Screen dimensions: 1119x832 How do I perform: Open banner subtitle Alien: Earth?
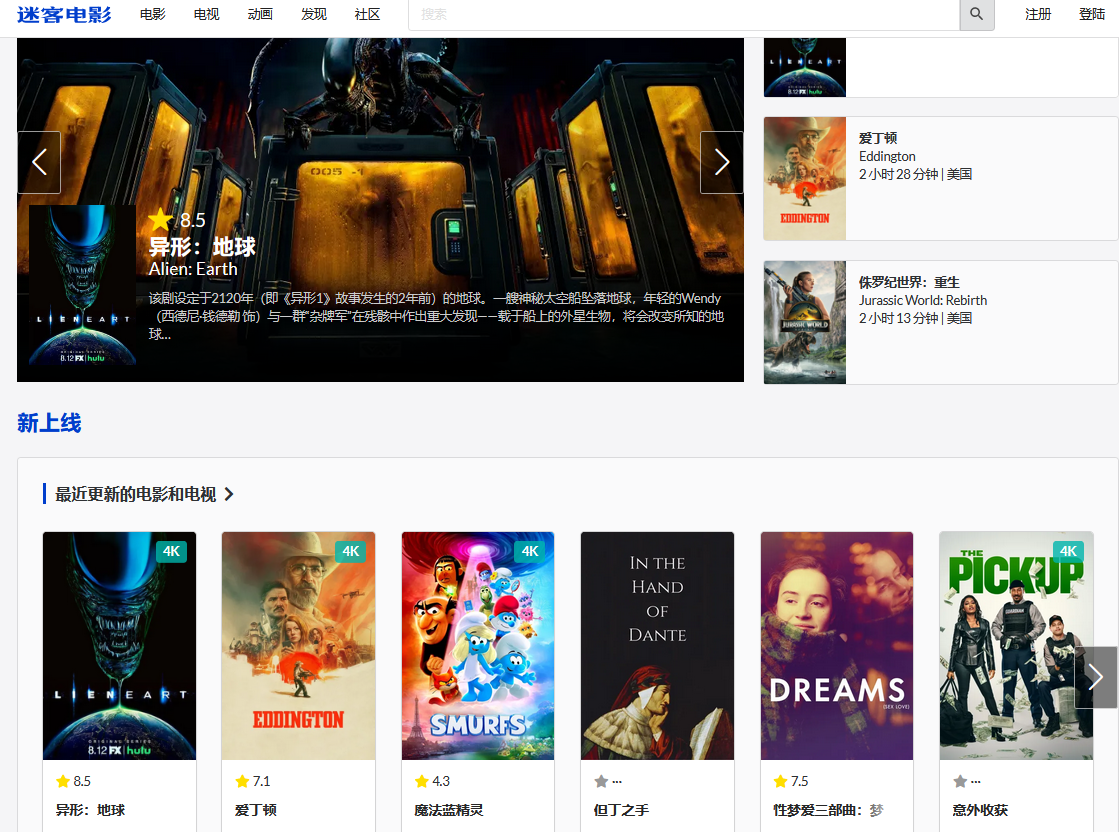click(193, 269)
